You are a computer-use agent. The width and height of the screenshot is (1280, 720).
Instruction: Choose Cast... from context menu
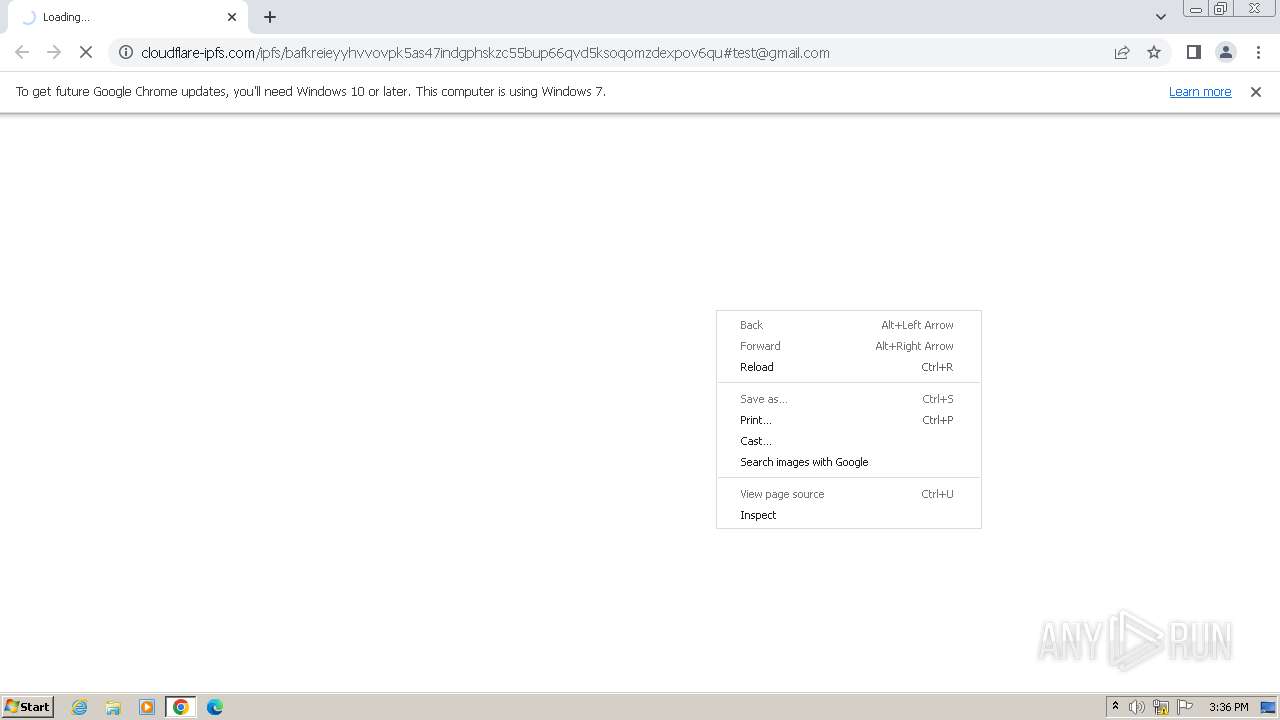pyautogui.click(x=849, y=441)
